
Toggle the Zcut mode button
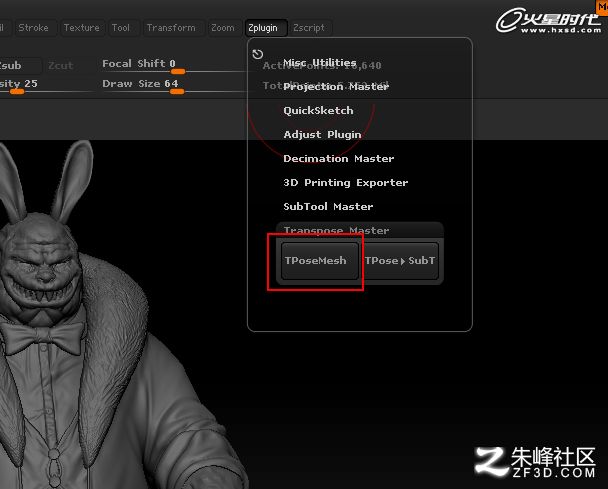click(x=61, y=65)
